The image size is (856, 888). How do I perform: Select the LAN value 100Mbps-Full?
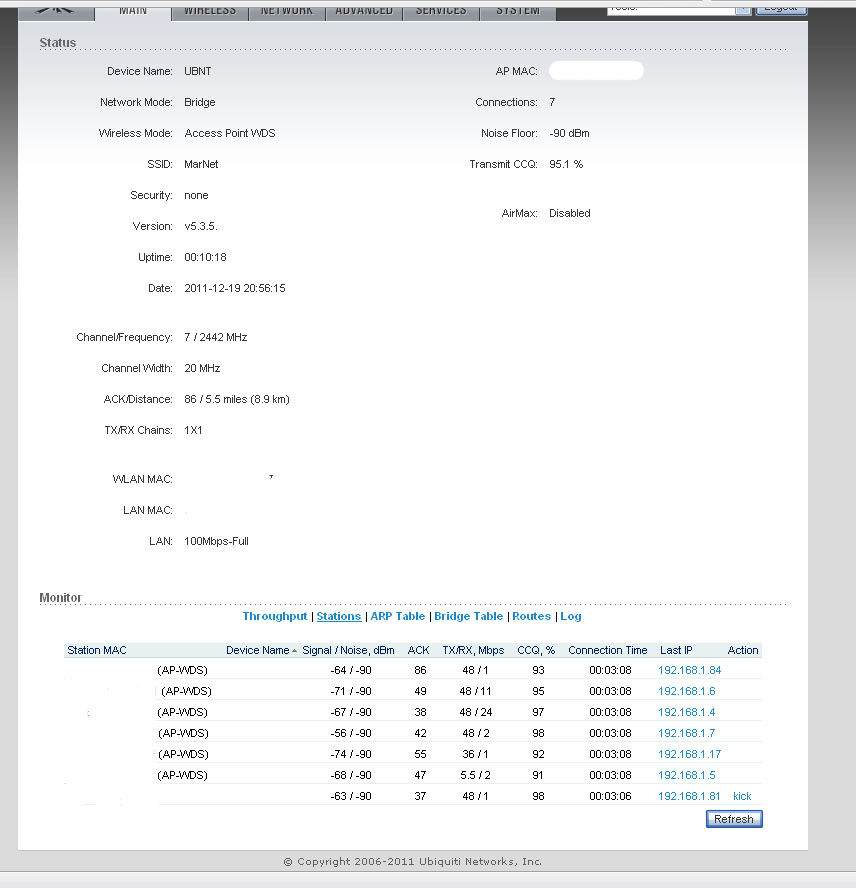click(x=216, y=541)
